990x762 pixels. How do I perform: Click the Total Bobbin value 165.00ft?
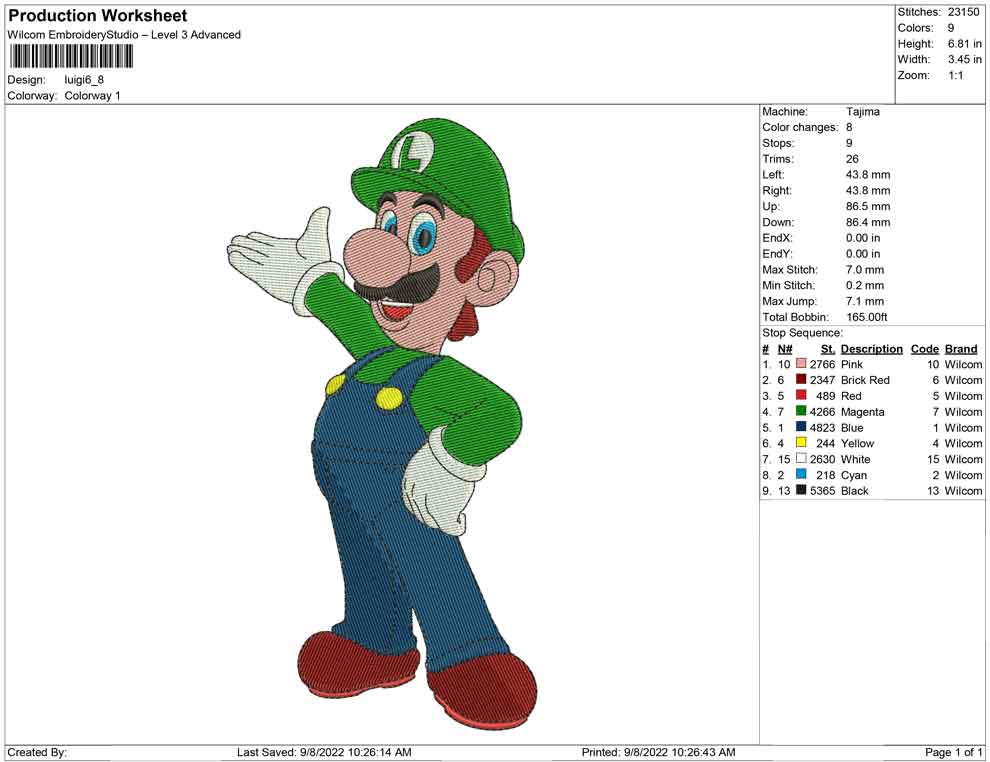click(867, 317)
